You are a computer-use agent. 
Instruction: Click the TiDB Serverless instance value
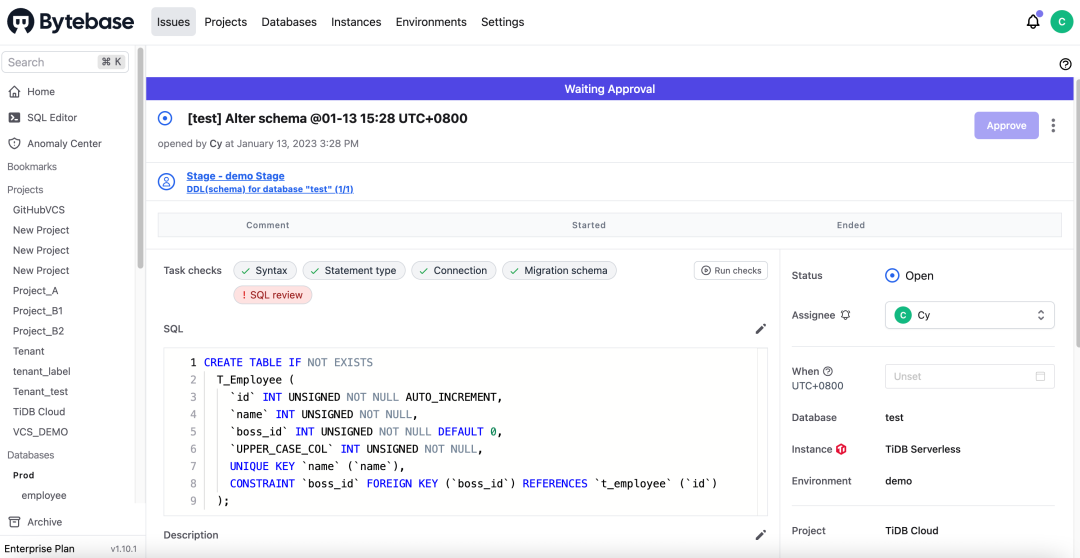pos(922,449)
